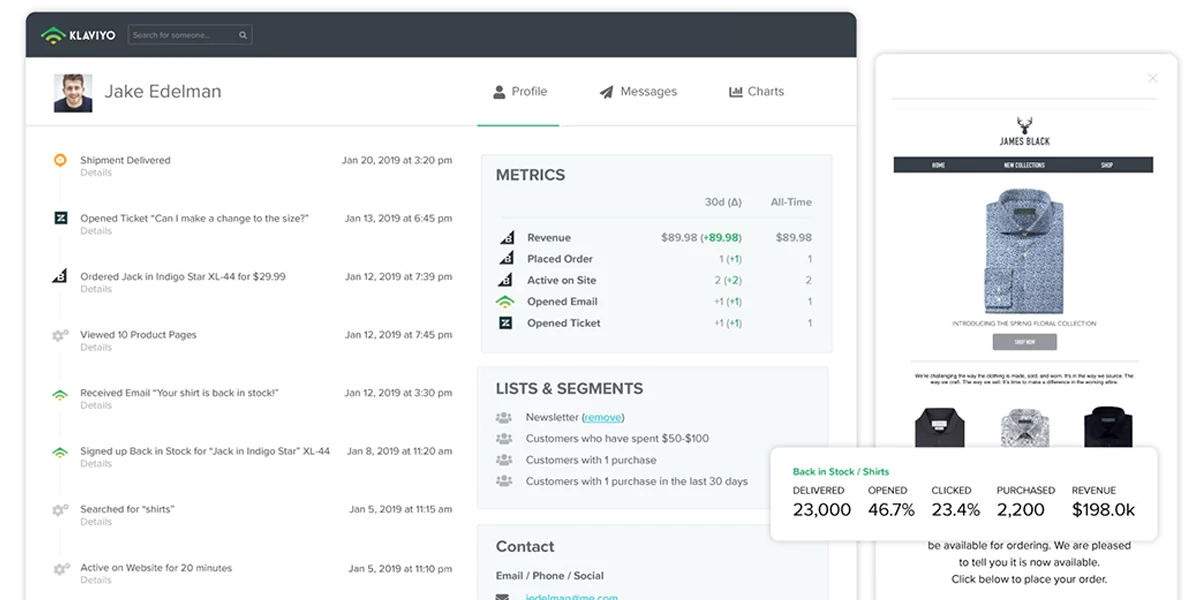Switch to the Charts tab
The height and width of the screenshot is (600, 1200).
(757, 91)
